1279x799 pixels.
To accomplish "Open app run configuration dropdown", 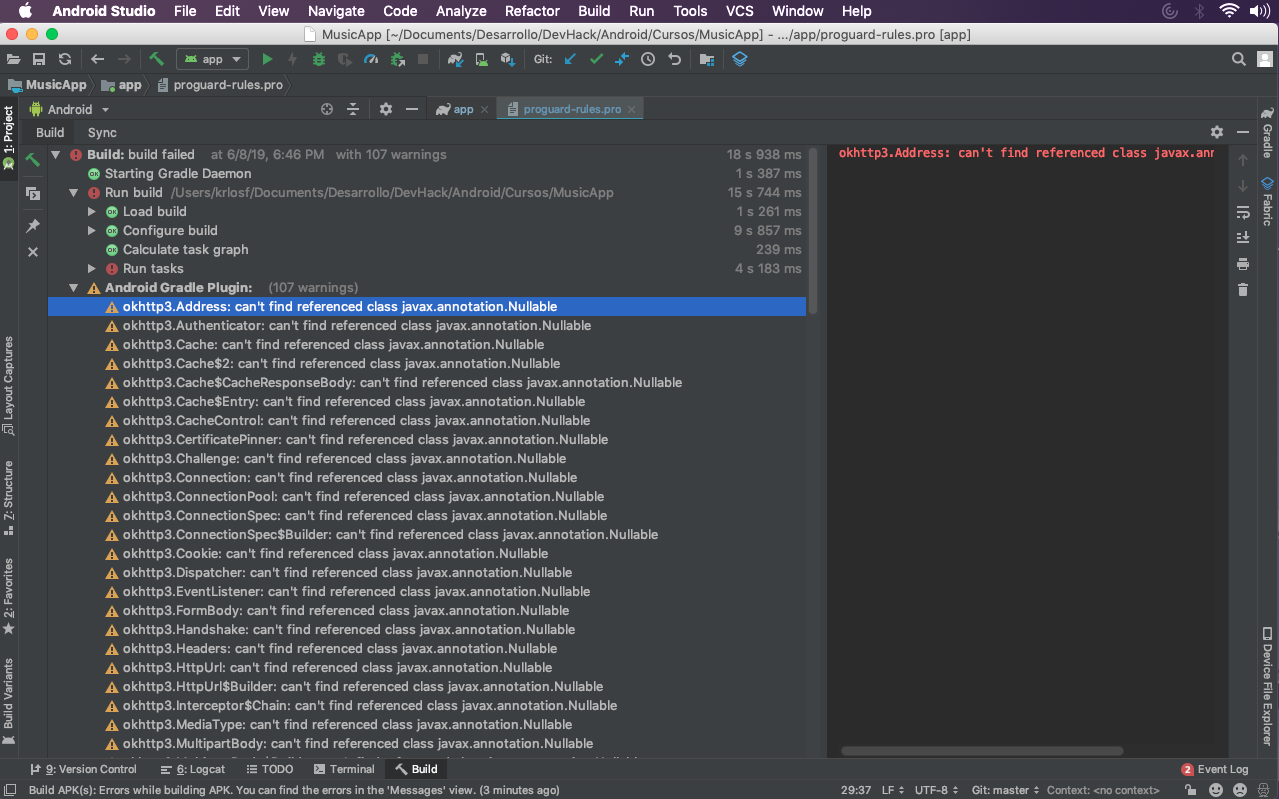I will click(213, 60).
